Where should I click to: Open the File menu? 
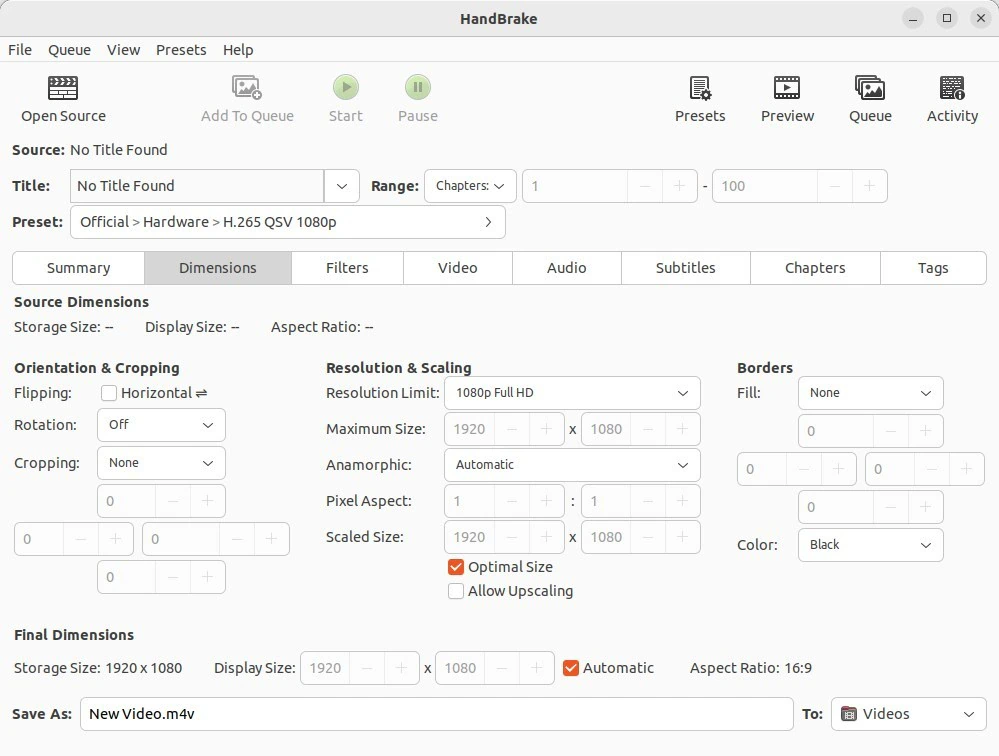click(20, 50)
